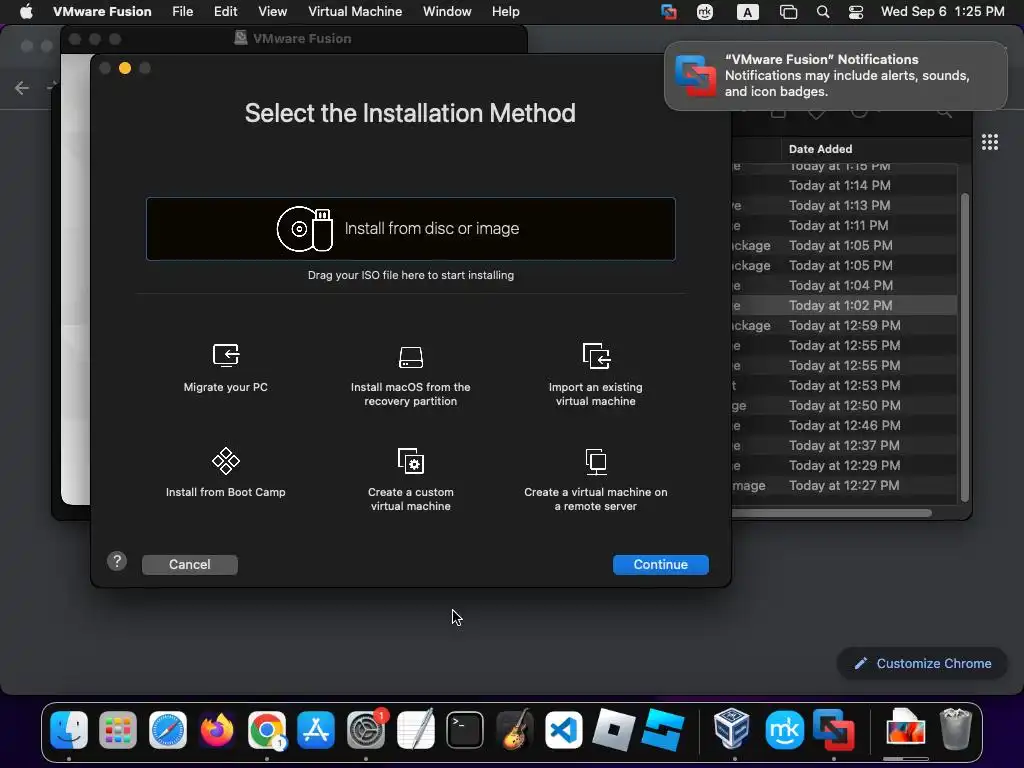Open Roblox from the Dock
The height and width of the screenshot is (768, 1024).
click(x=613, y=729)
